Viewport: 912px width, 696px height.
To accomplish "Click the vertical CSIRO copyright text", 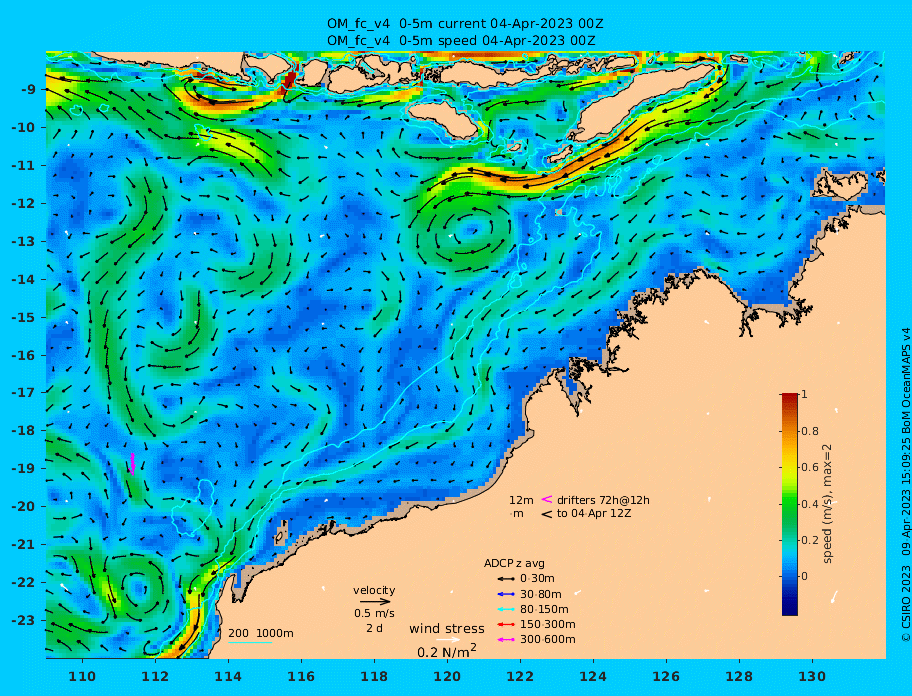I will [905, 484].
